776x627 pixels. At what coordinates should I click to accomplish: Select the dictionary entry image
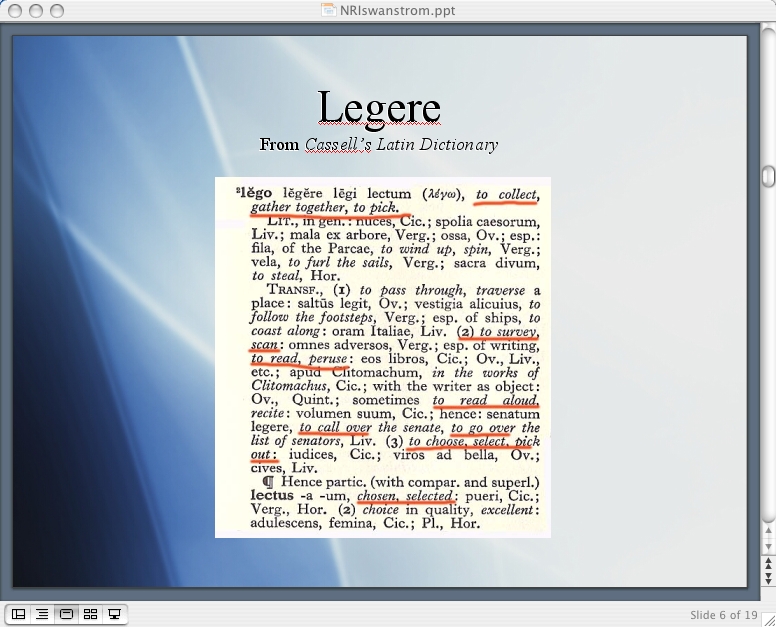(x=383, y=357)
